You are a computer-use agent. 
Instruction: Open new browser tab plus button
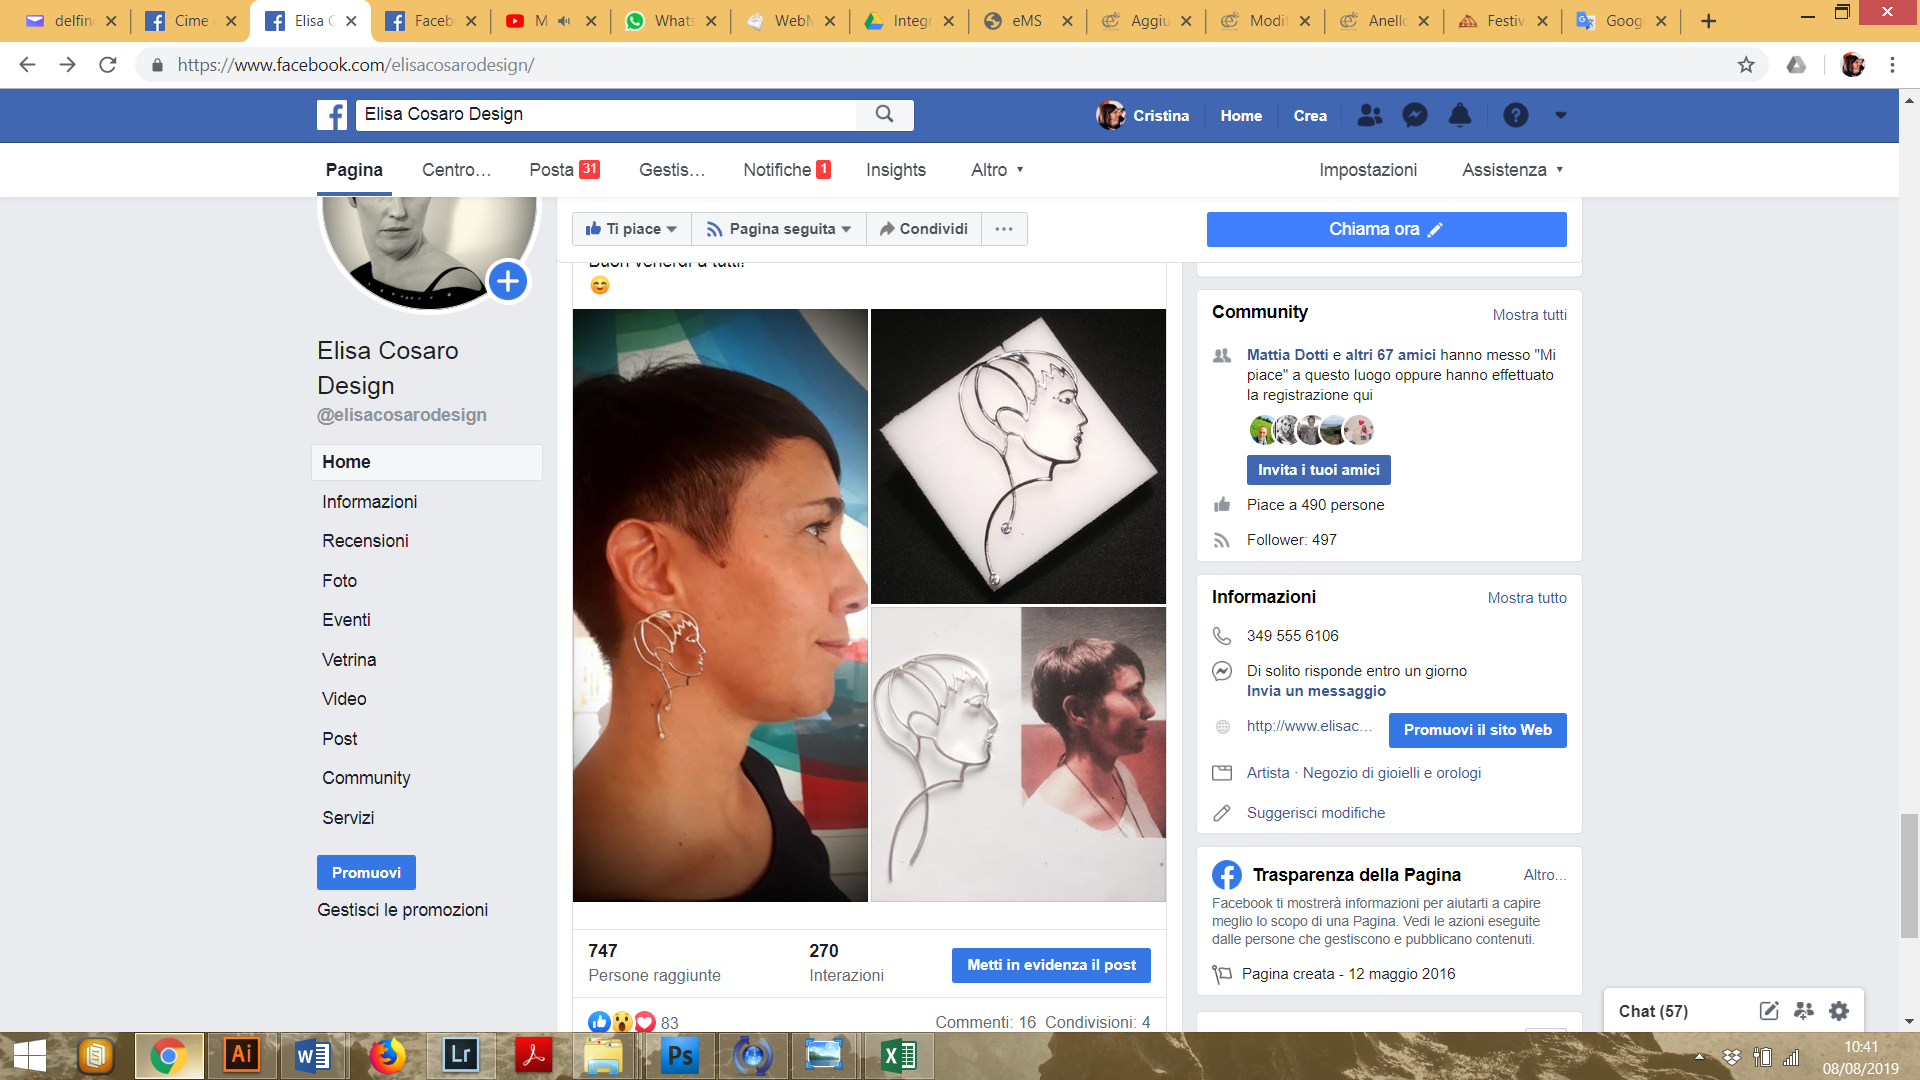point(1708,21)
